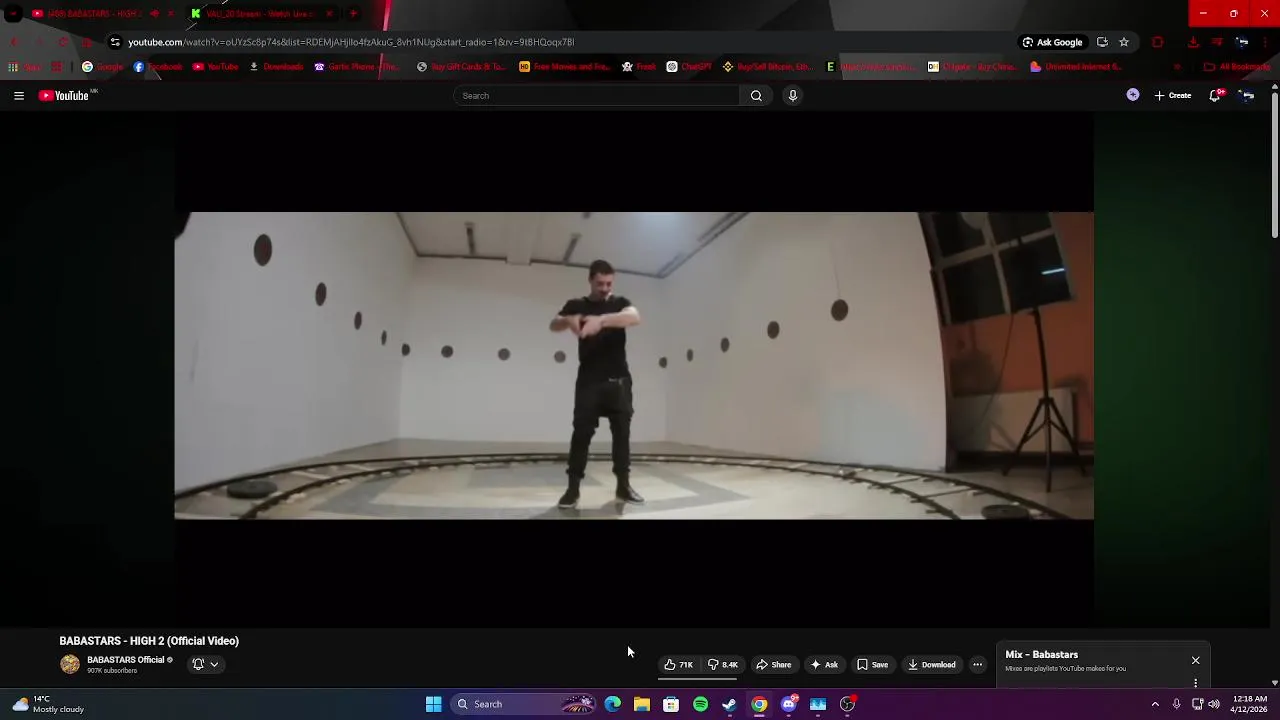Open Microsoft Store from the taskbar
1280x720 pixels.
(x=671, y=704)
